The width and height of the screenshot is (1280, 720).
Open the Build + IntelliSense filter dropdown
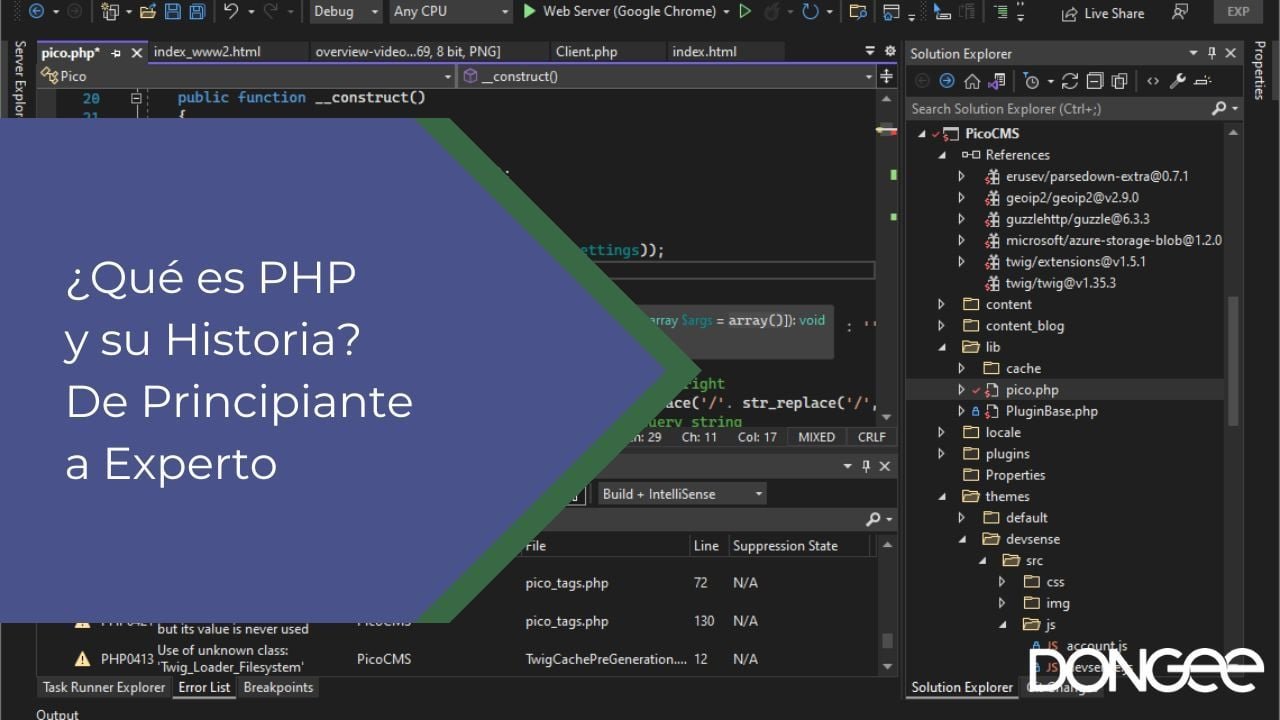click(682, 494)
